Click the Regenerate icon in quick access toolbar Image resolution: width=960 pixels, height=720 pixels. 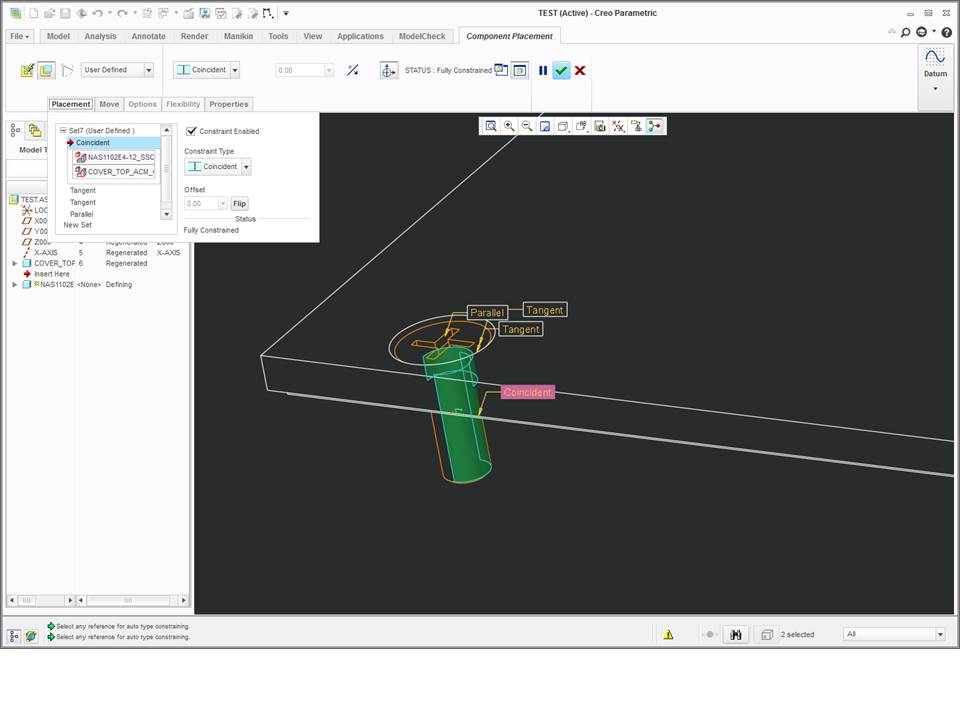147,13
